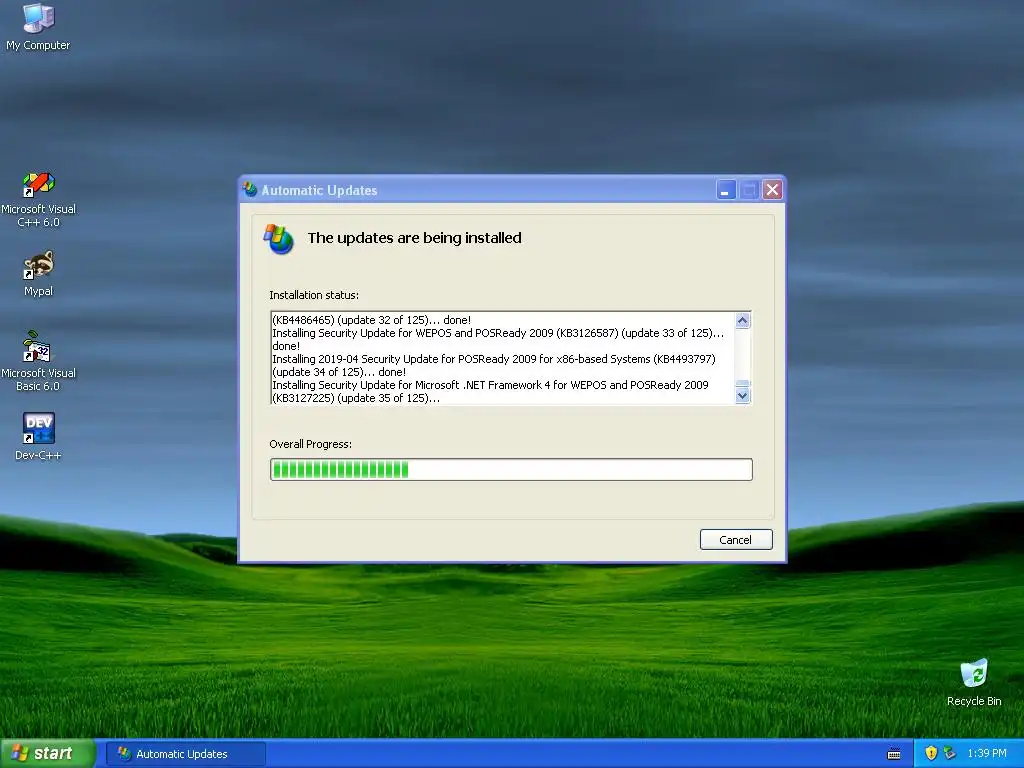Open the My Computer desktop icon
Image resolution: width=1024 pixels, height=768 pixels.
pyautogui.click(x=38, y=27)
